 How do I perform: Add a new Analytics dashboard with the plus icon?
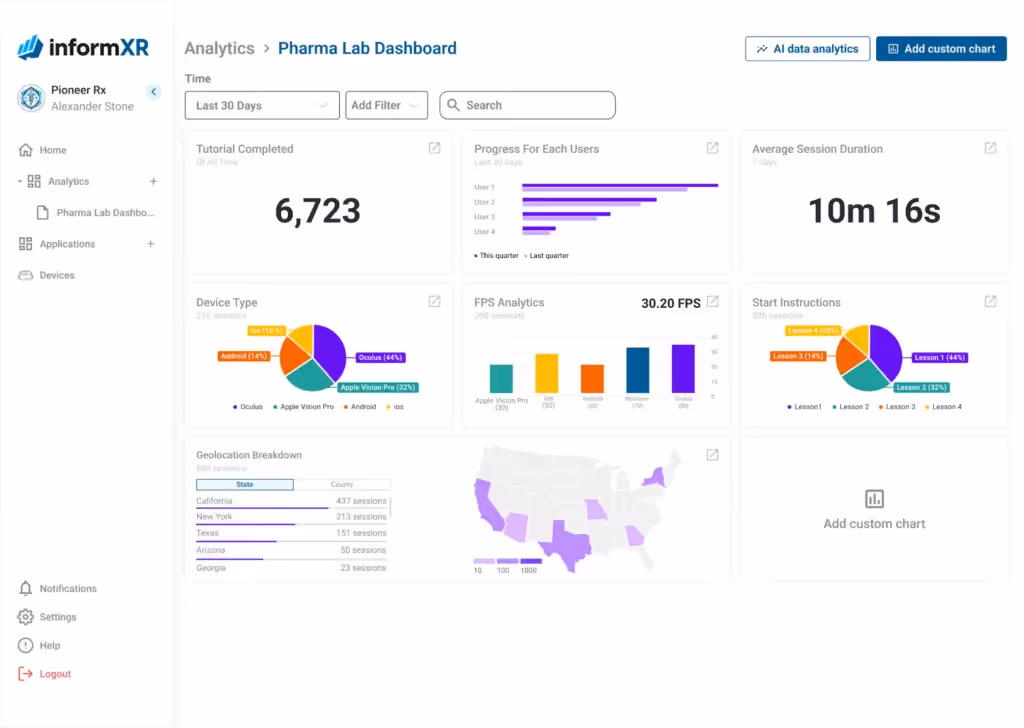pos(153,182)
